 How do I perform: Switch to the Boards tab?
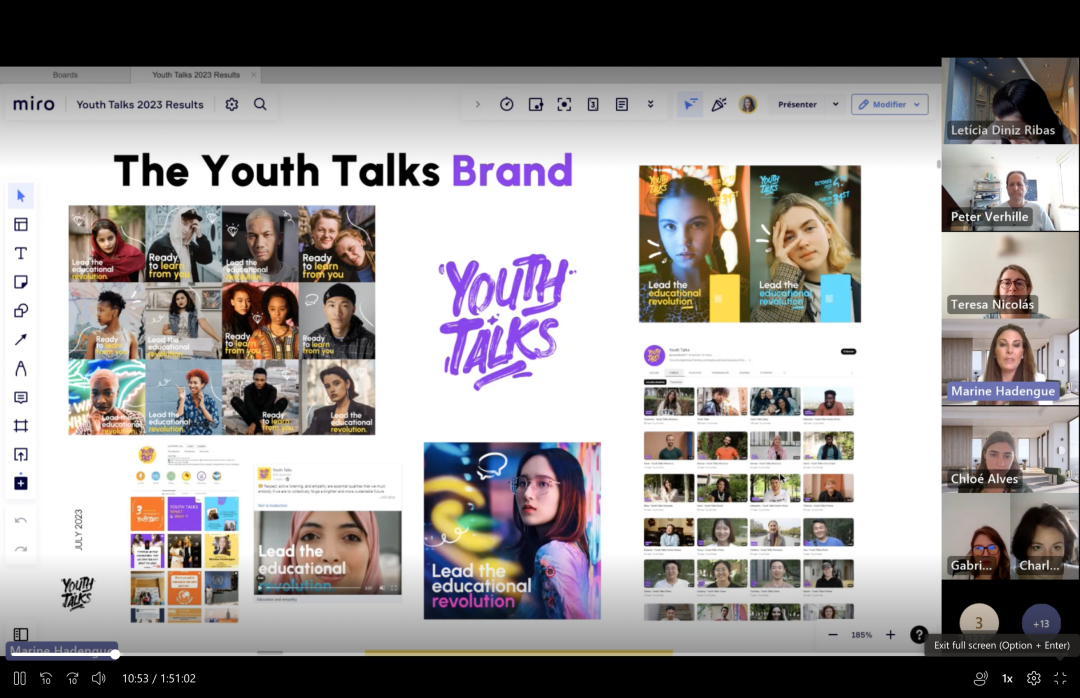(x=65, y=74)
